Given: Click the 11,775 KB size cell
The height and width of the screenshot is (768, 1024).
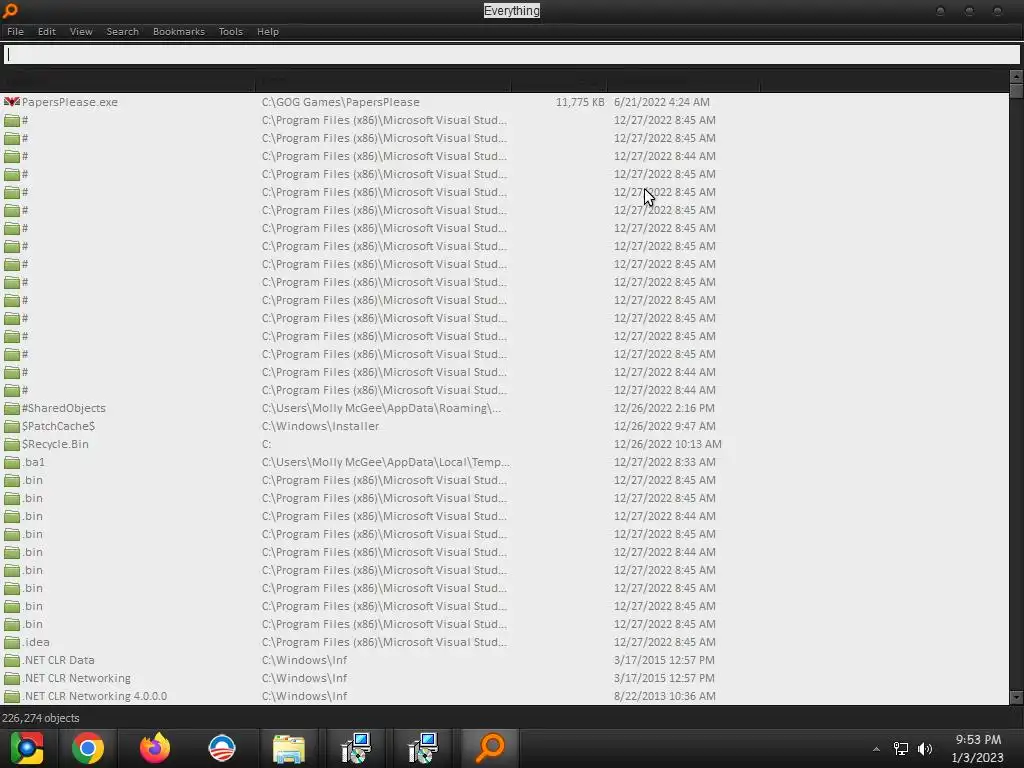Looking at the screenshot, I should pyautogui.click(x=580, y=102).
